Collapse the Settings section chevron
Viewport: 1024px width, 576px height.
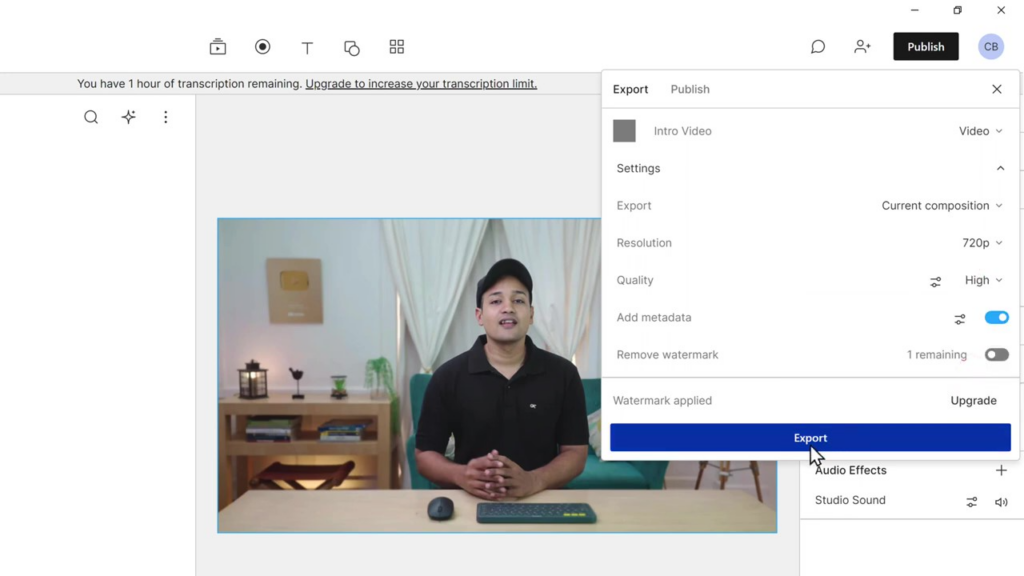[x=1000, y=168]
